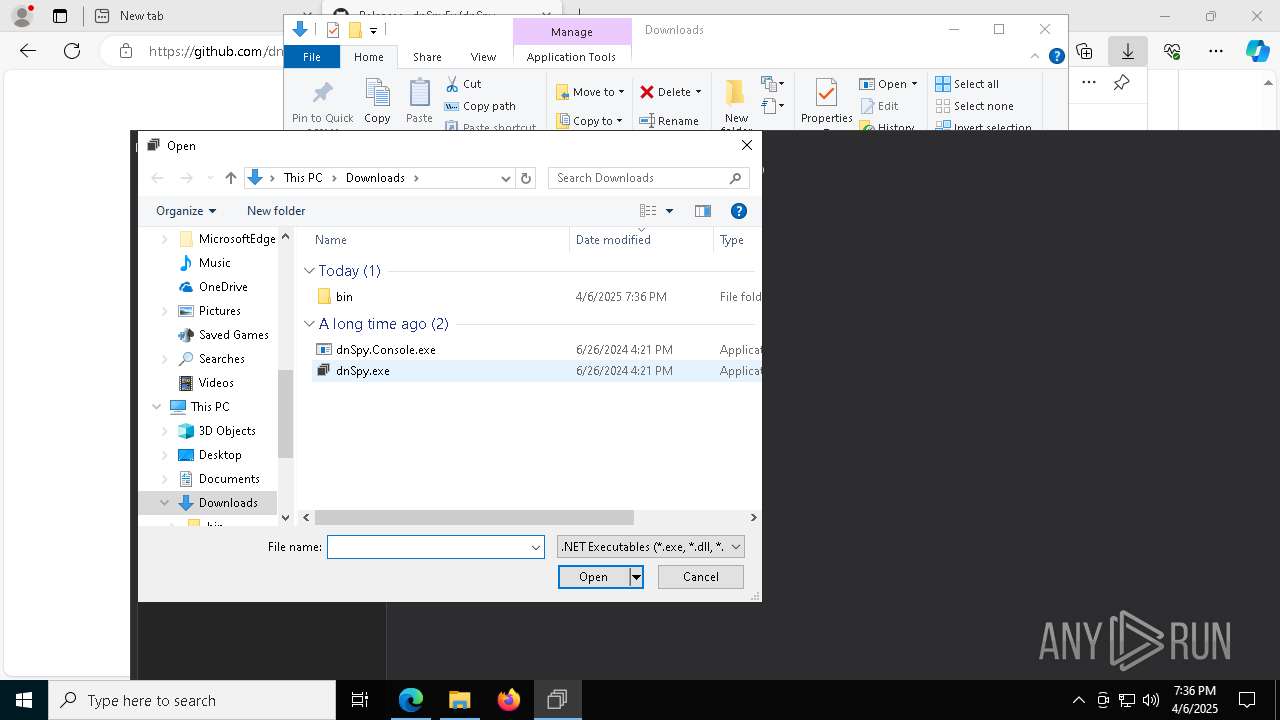Image resolution: width=1280 pixels, height=720 pixels.
Task: Select the bin folder in file list
Action: click(344, 297)
